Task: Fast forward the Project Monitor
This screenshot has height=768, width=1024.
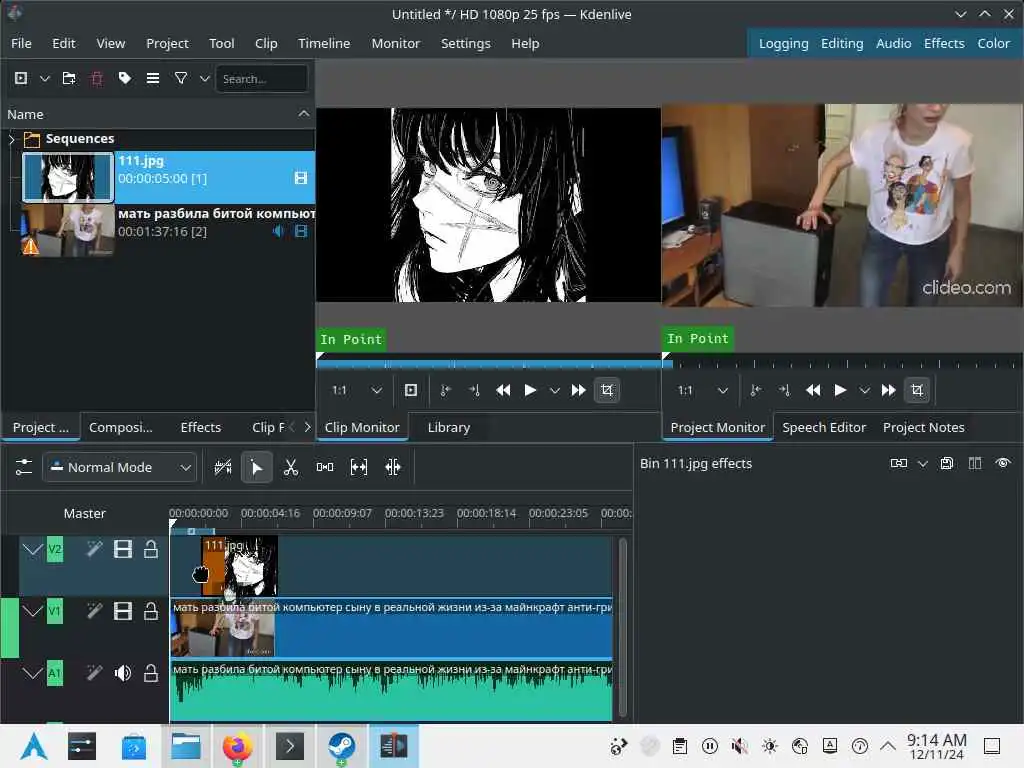Action: (x=888, y=390)
